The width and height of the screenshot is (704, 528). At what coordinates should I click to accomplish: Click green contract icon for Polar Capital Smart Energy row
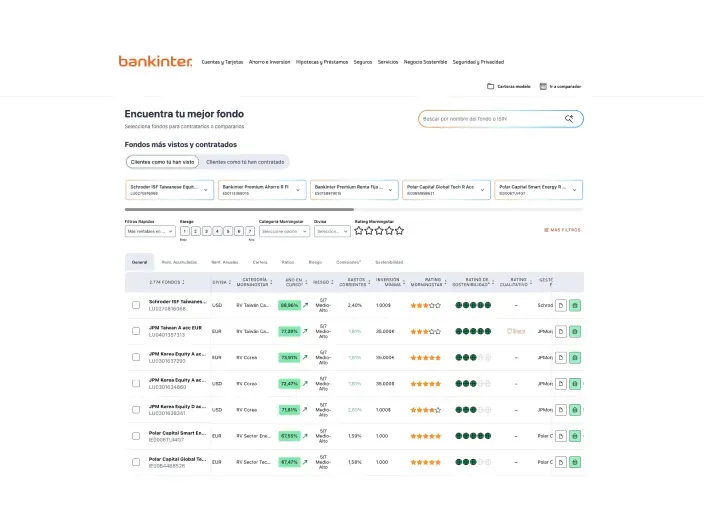575,436
